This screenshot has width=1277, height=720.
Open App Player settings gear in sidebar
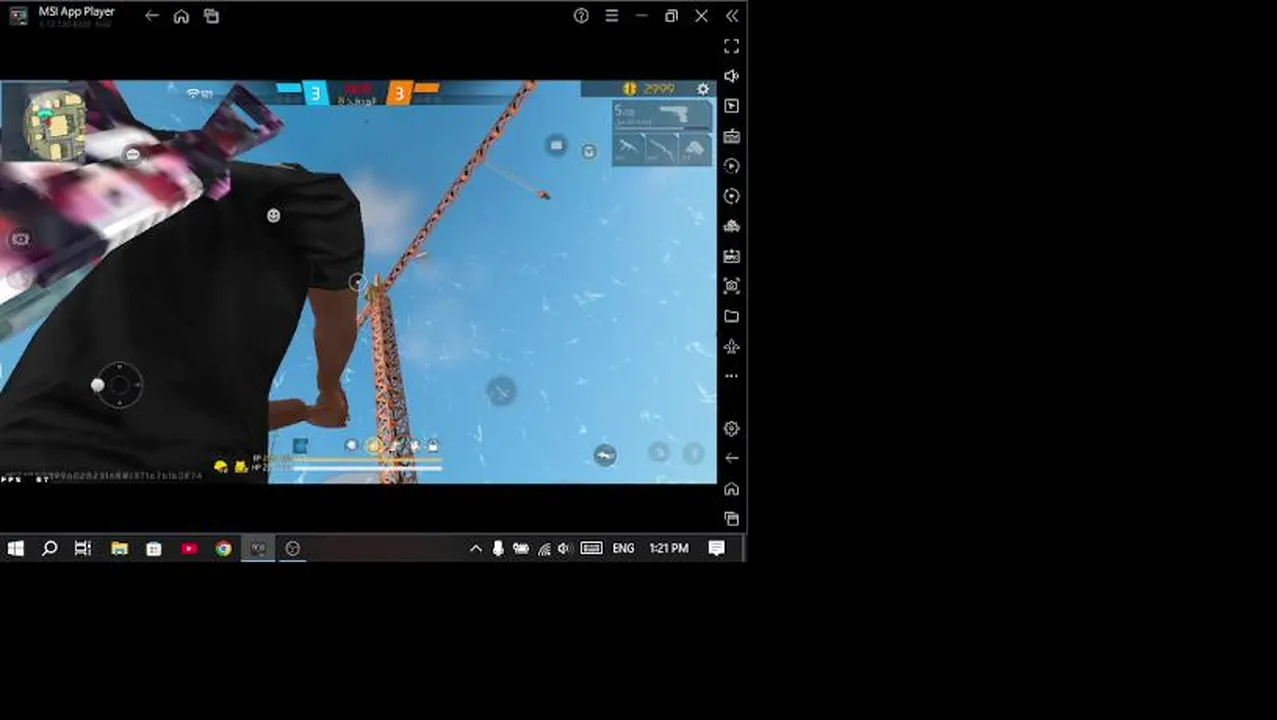(x=731, y=428)
